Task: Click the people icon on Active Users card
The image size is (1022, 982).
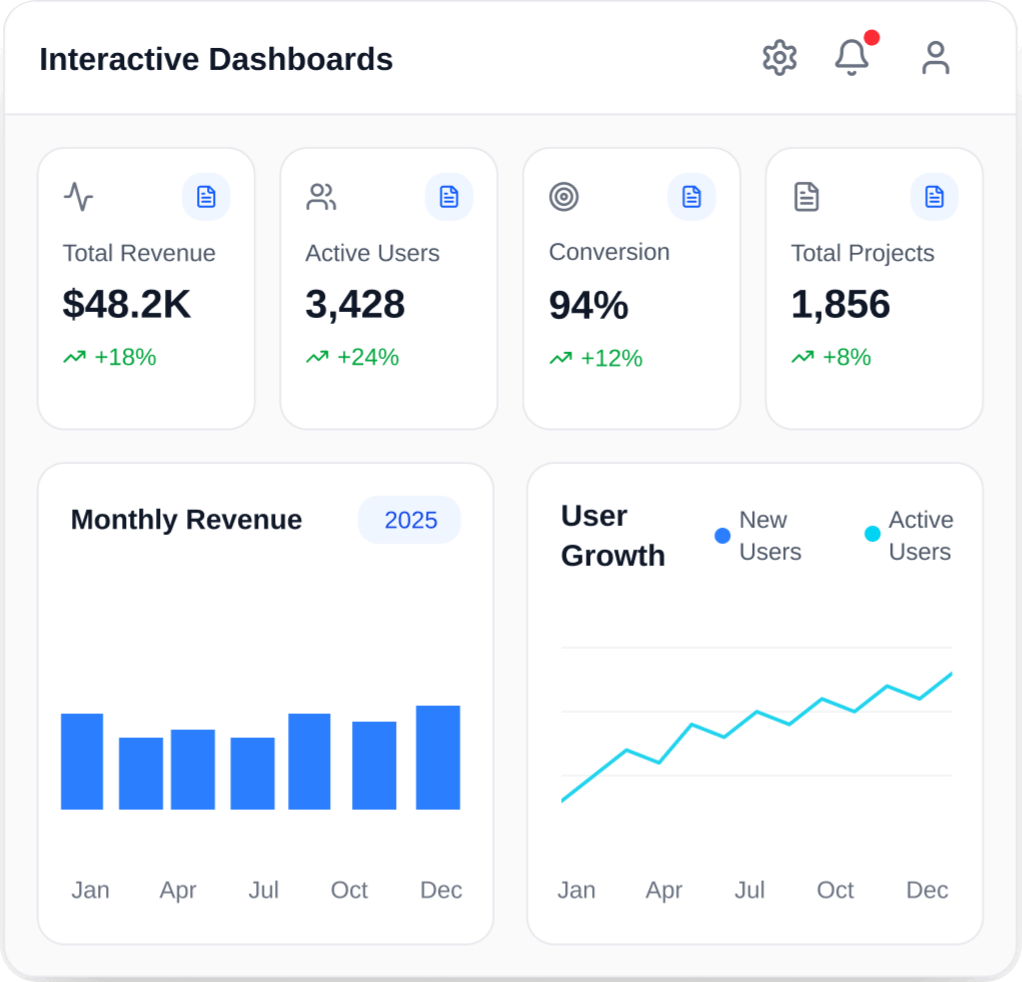Action: [321, 197]
